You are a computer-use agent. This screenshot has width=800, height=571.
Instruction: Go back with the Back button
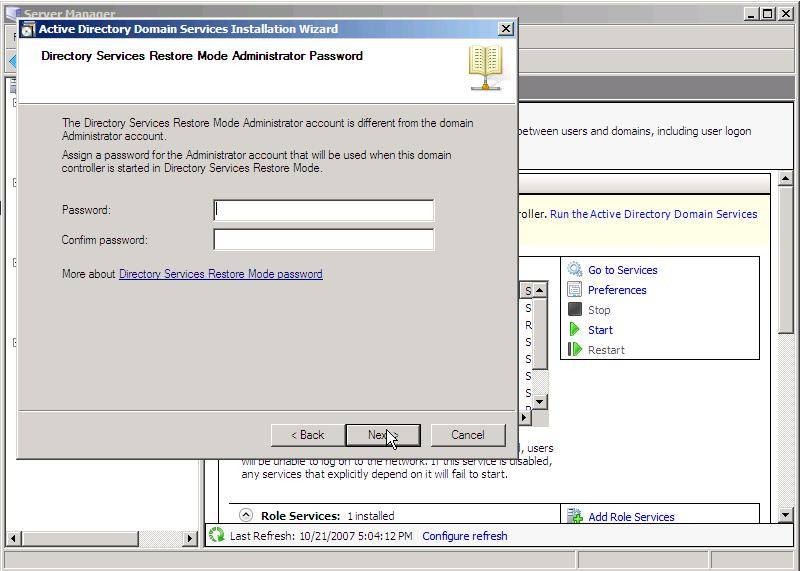308,435
